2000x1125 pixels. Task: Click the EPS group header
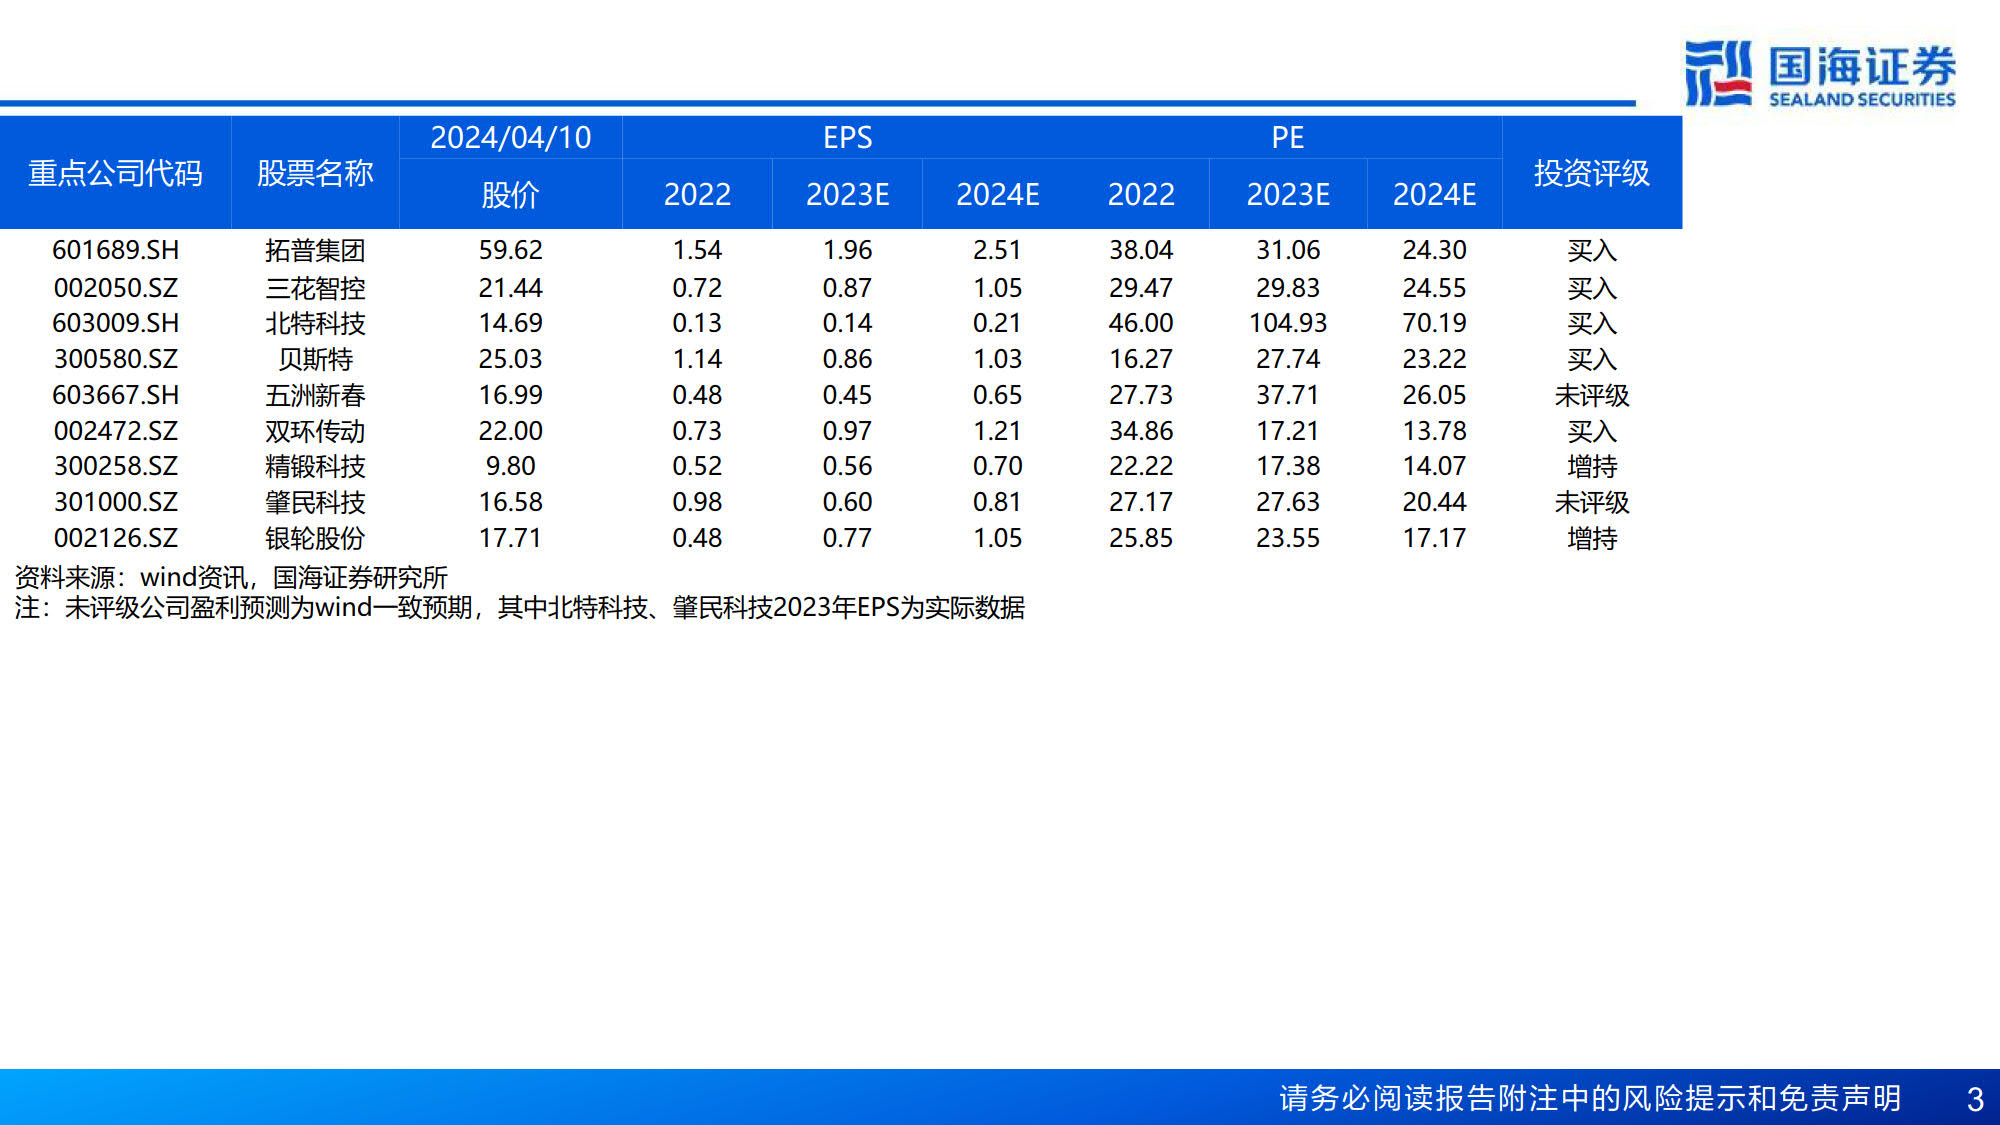847,137
